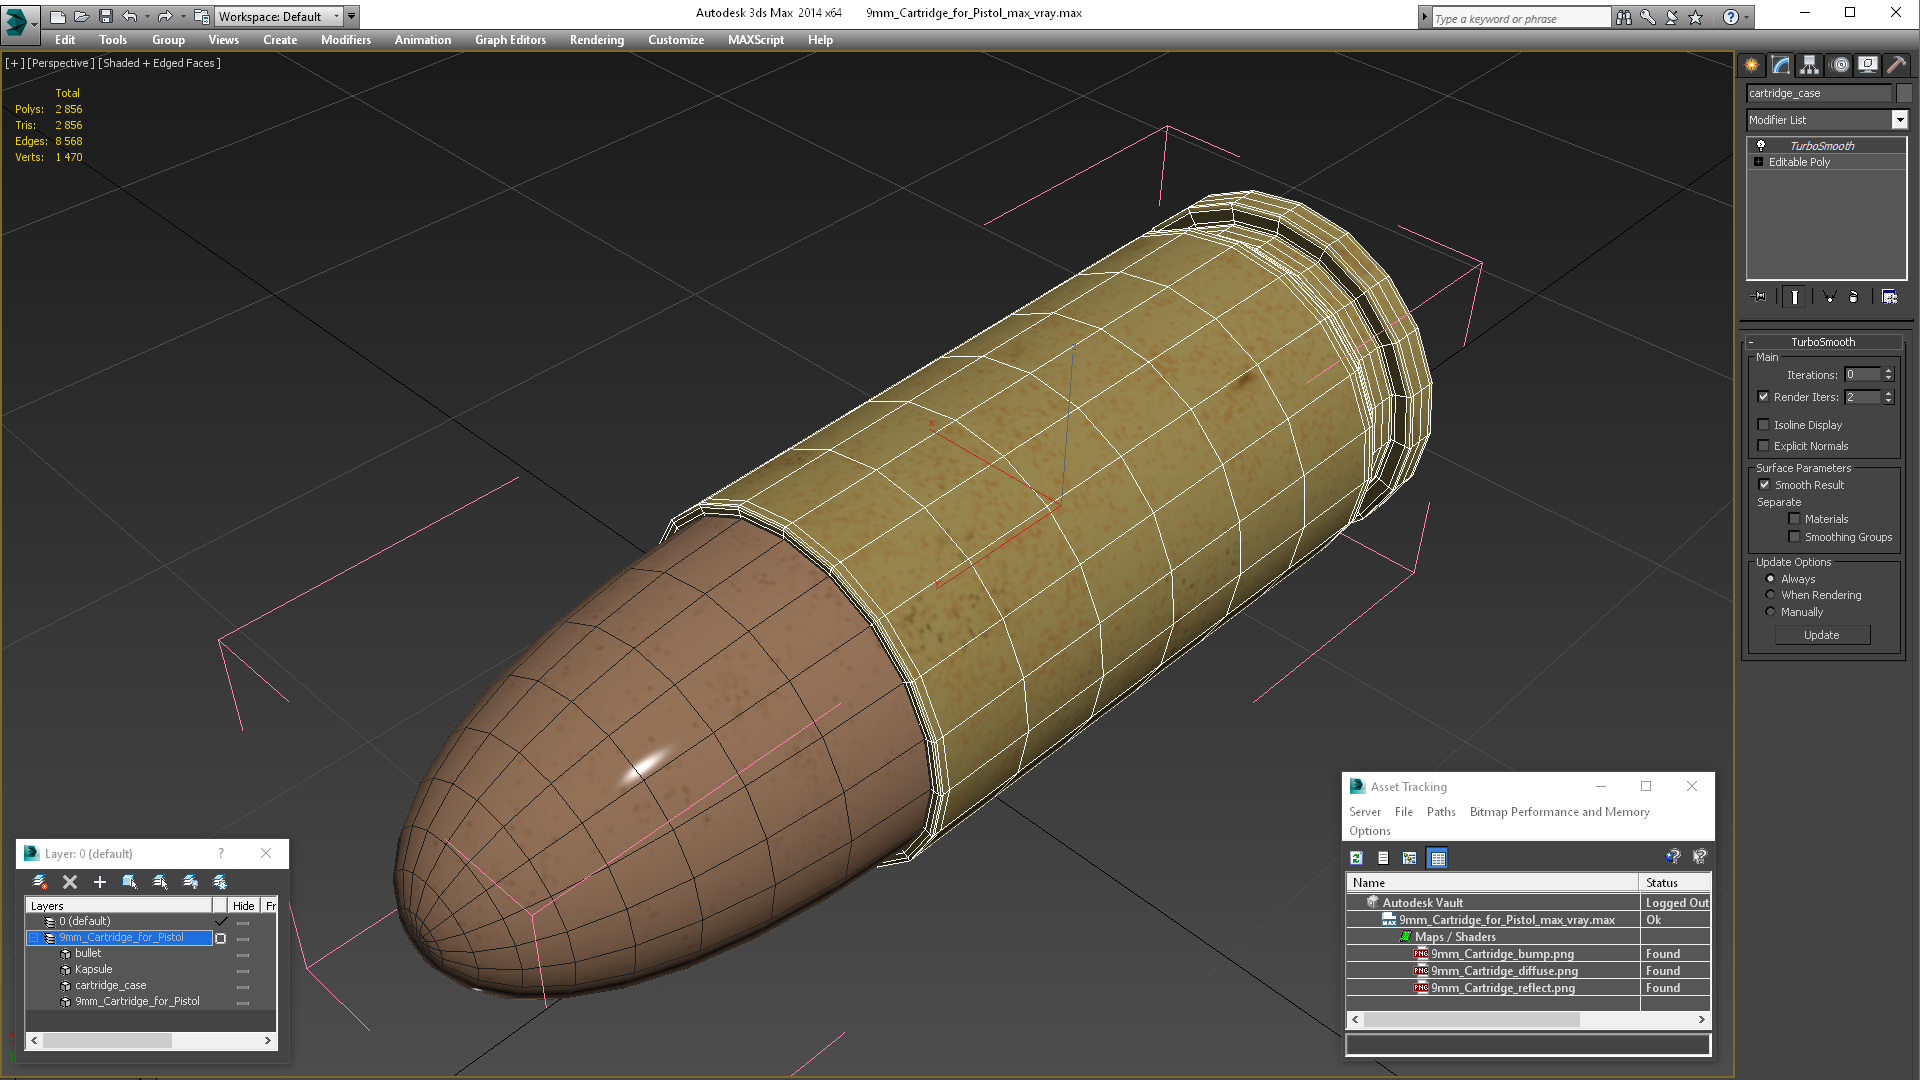
Task: Uncheck Smooth Result checkbox
Action: pyautogui.click(x=1765, y=485)
